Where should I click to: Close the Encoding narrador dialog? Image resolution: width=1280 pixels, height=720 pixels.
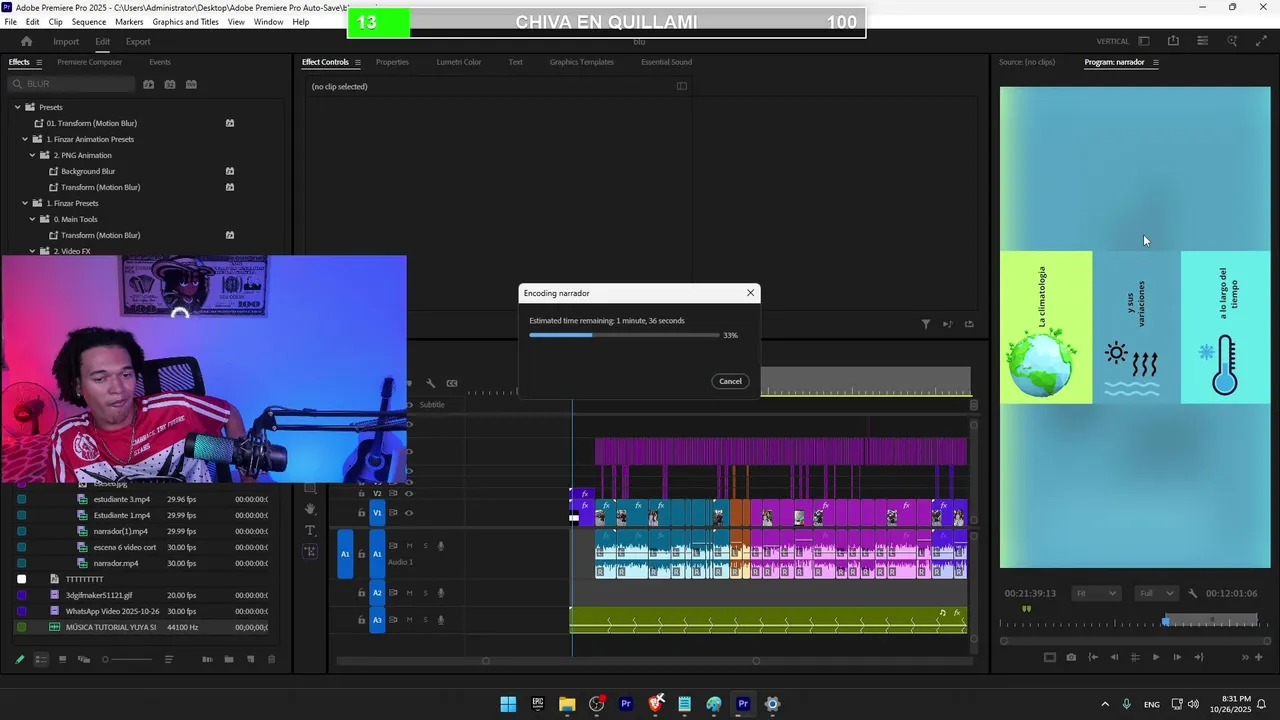pos(750,293)
